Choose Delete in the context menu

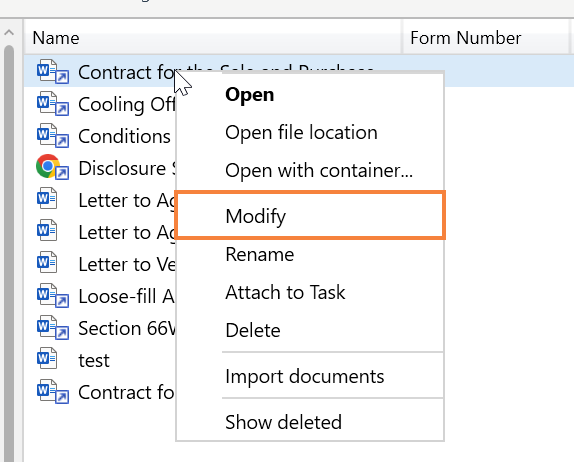coord(253,331)
